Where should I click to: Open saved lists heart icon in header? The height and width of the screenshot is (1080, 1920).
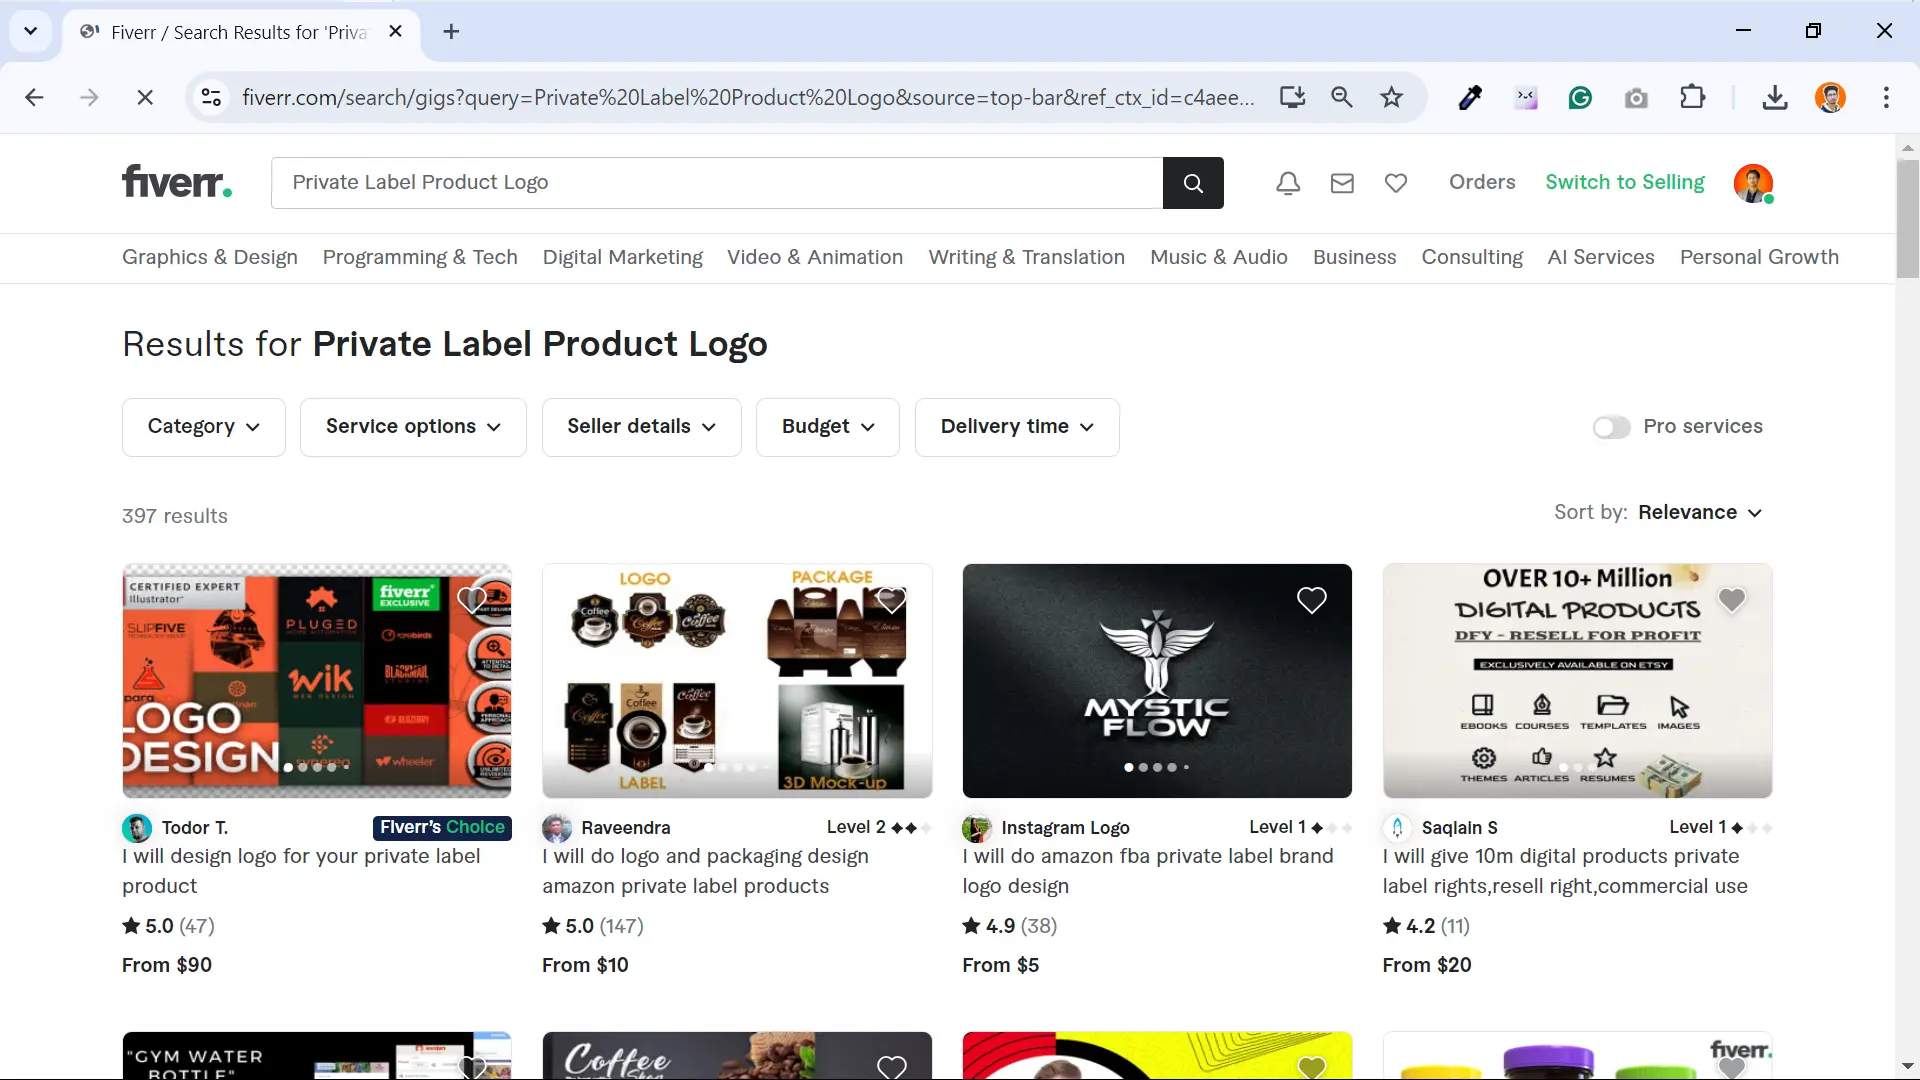(1396, 183)
